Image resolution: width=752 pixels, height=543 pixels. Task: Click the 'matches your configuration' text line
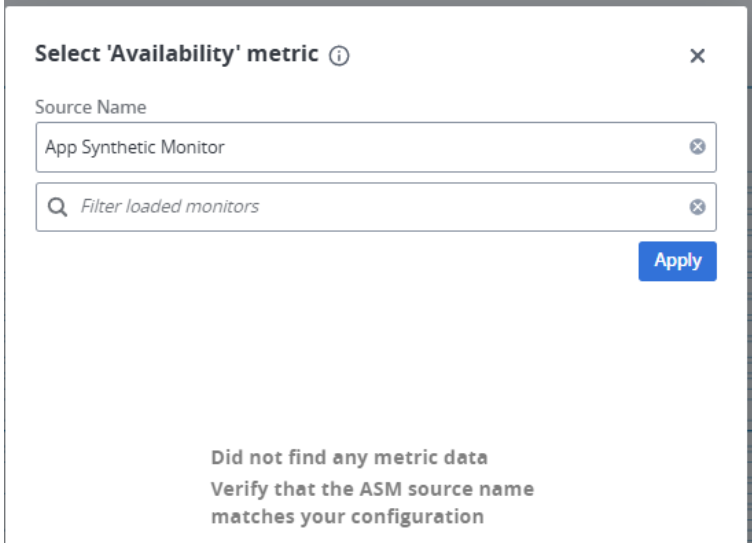pos(347,517)
